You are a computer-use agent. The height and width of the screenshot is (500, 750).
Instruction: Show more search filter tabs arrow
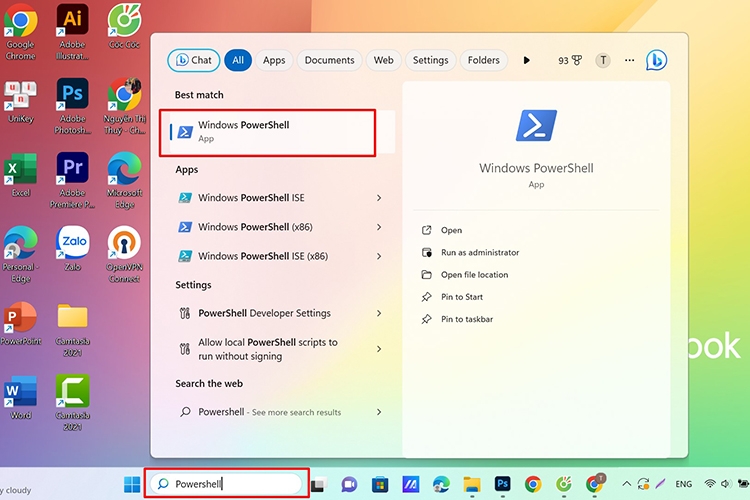[x=527, y=60]
